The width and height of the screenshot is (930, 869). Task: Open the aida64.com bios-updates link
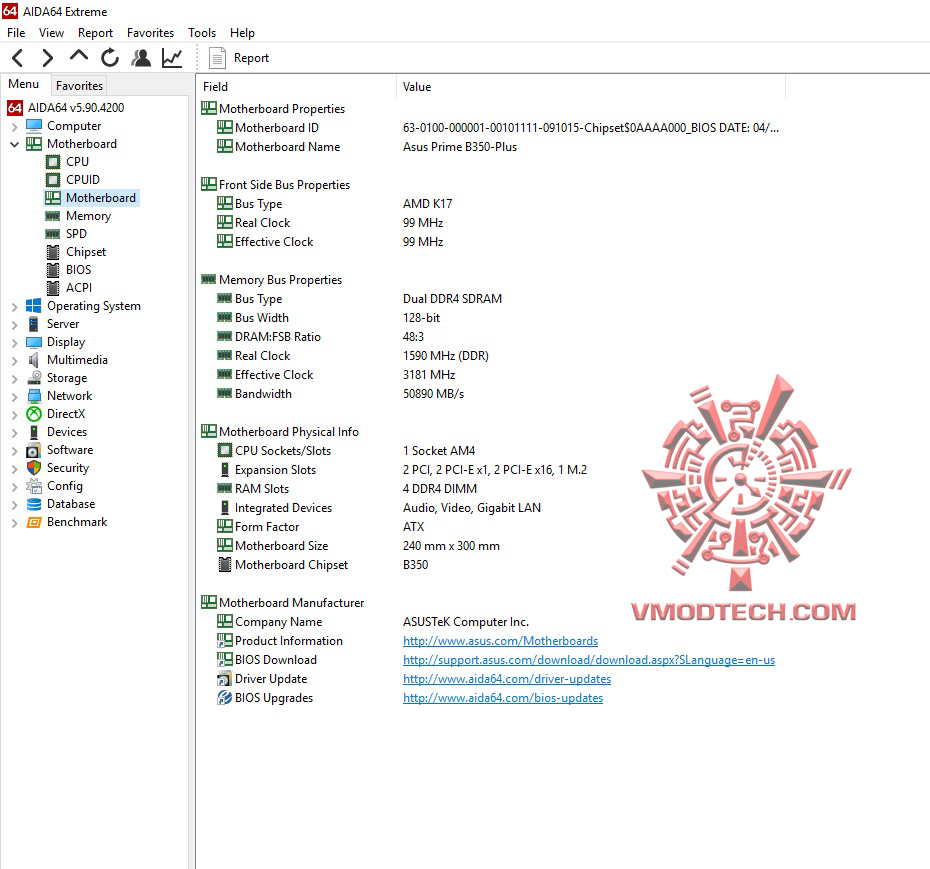click(503, 698)
